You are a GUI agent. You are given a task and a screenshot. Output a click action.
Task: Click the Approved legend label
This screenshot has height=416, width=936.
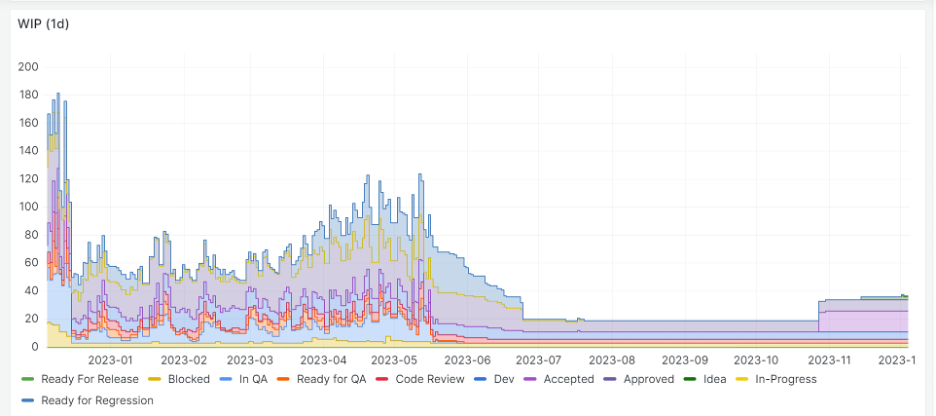649,379
